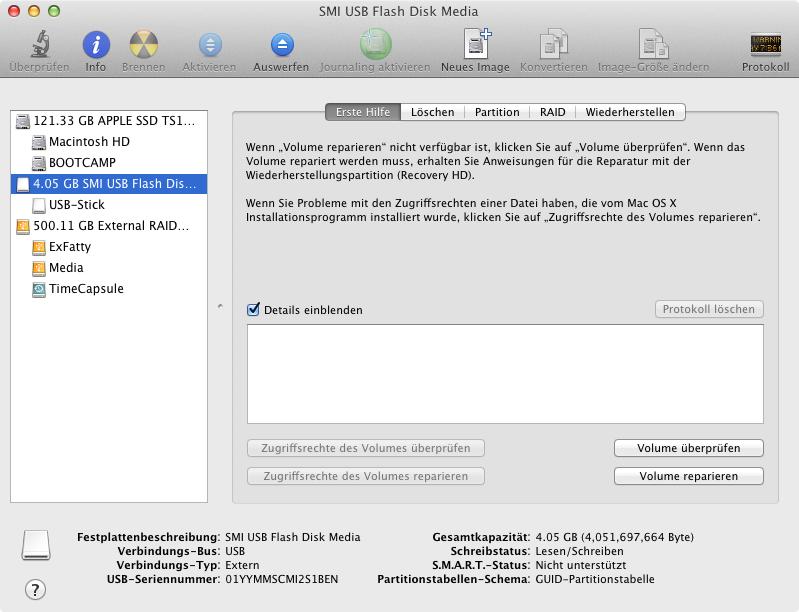799x612 pixels.
Task: Click the Überprüfen microscope toolbar icon
Action: 40,44
